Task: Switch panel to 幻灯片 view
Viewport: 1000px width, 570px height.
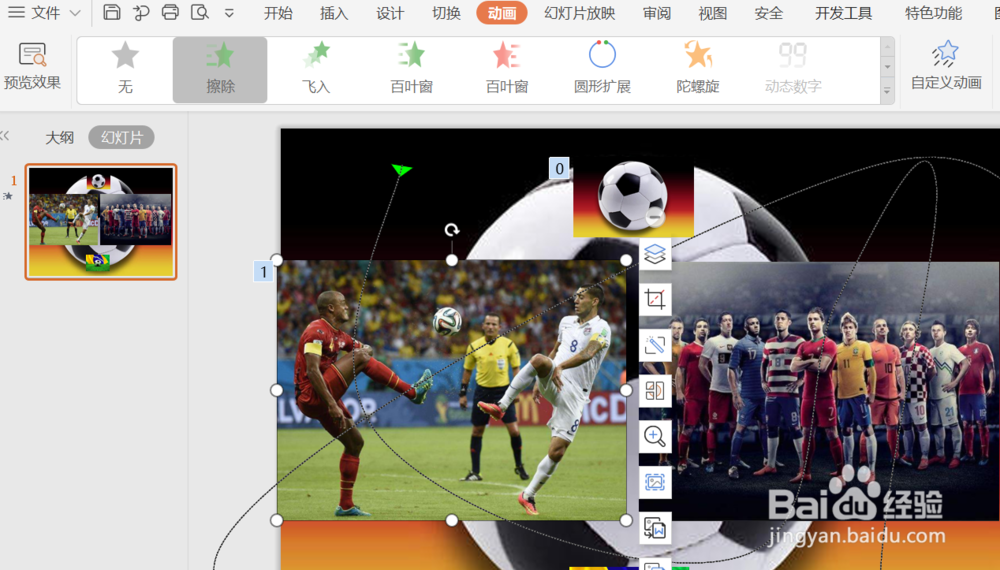Action: [121, 138]
